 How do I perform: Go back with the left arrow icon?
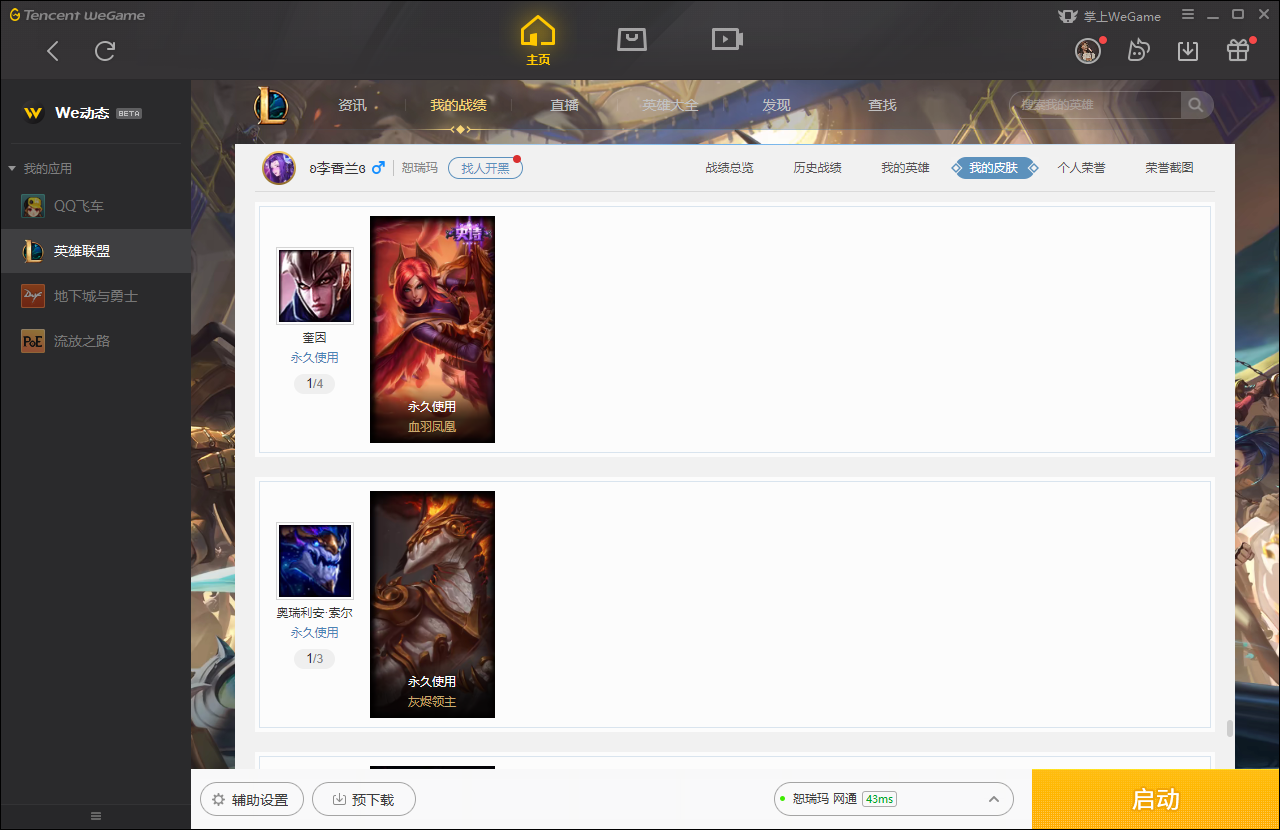tap(53, 51)
